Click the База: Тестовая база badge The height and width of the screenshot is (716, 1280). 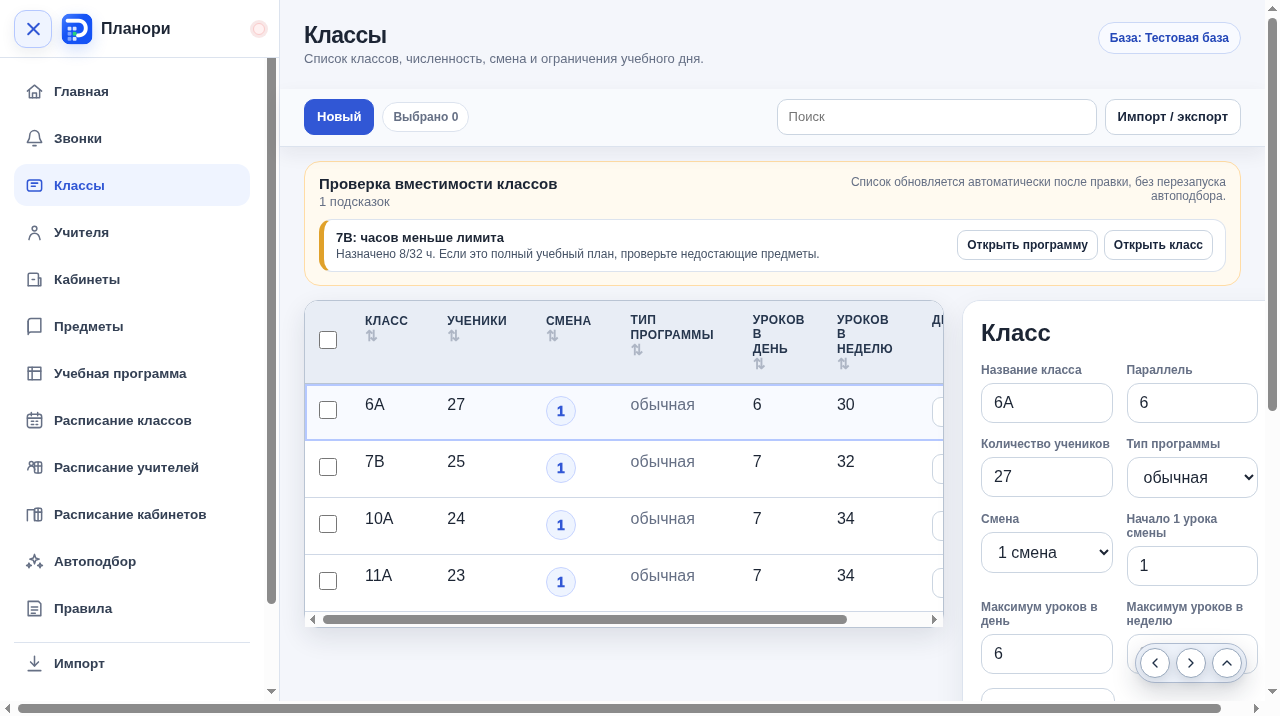coord(1169,38)
